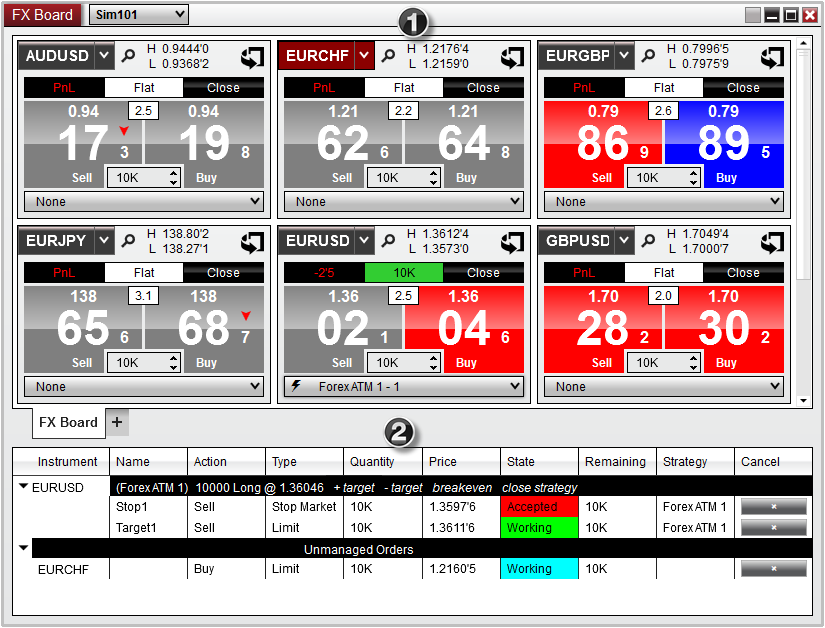Toggle the PnL display on GBPUSD tile

click(583, 272)
